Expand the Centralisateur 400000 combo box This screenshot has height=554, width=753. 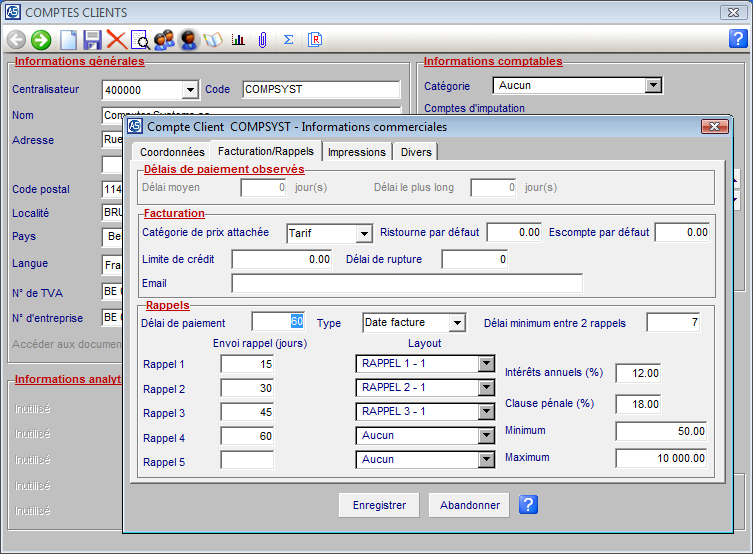point(190,89)
